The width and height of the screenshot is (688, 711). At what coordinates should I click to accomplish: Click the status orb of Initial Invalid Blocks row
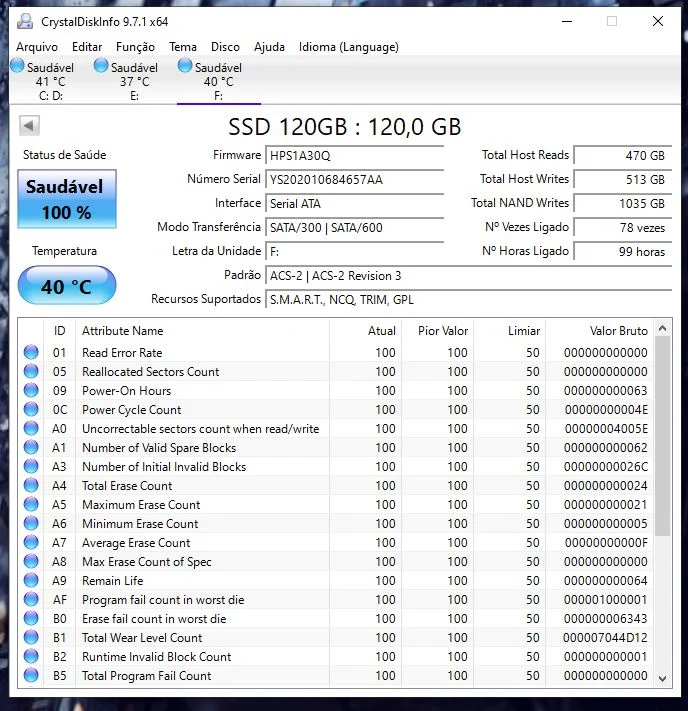pyautogui.click(x=31, y=467)
